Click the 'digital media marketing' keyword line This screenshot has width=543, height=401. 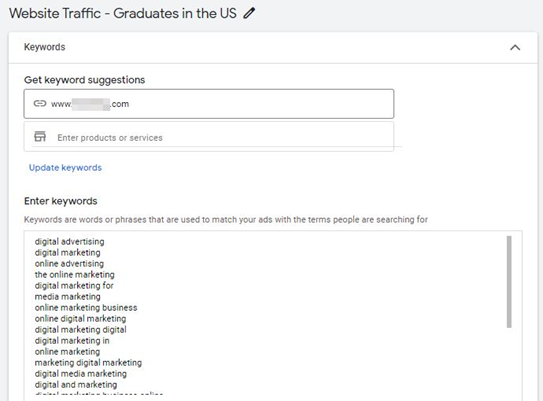(x=81, y=374)
